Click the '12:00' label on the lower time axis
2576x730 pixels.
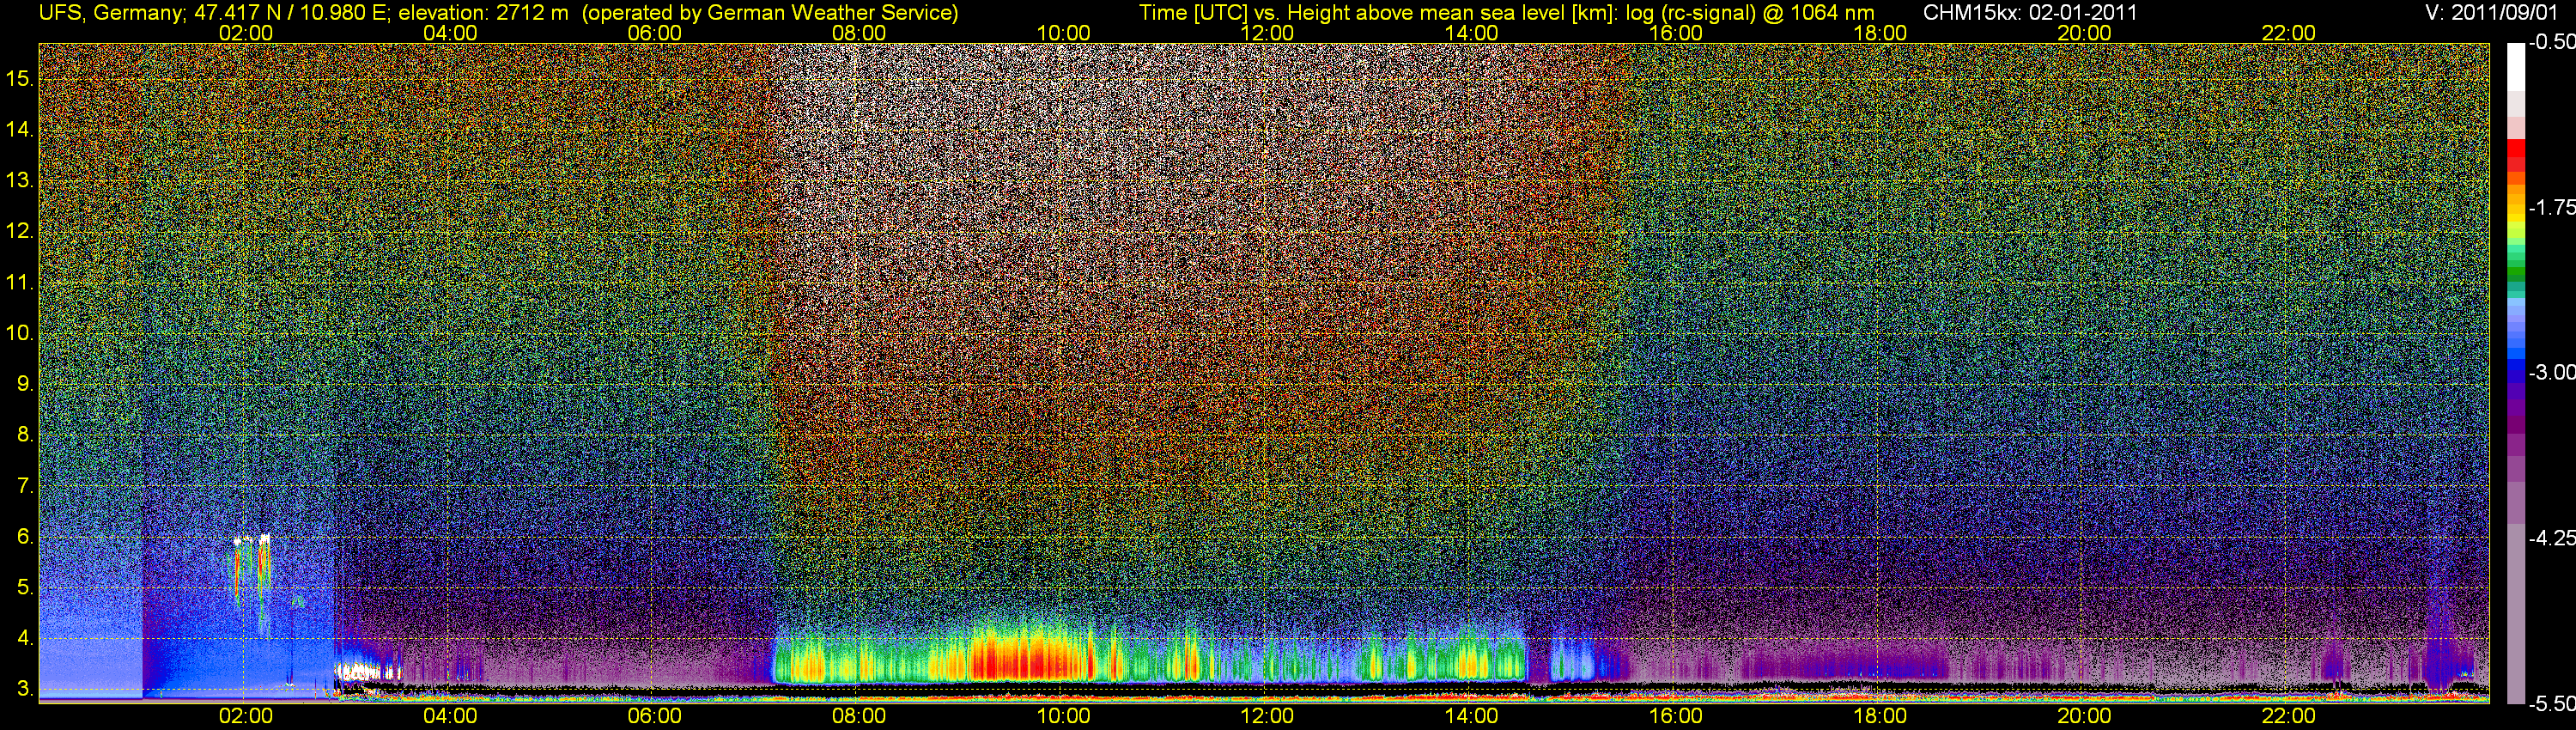(1267, 716)
